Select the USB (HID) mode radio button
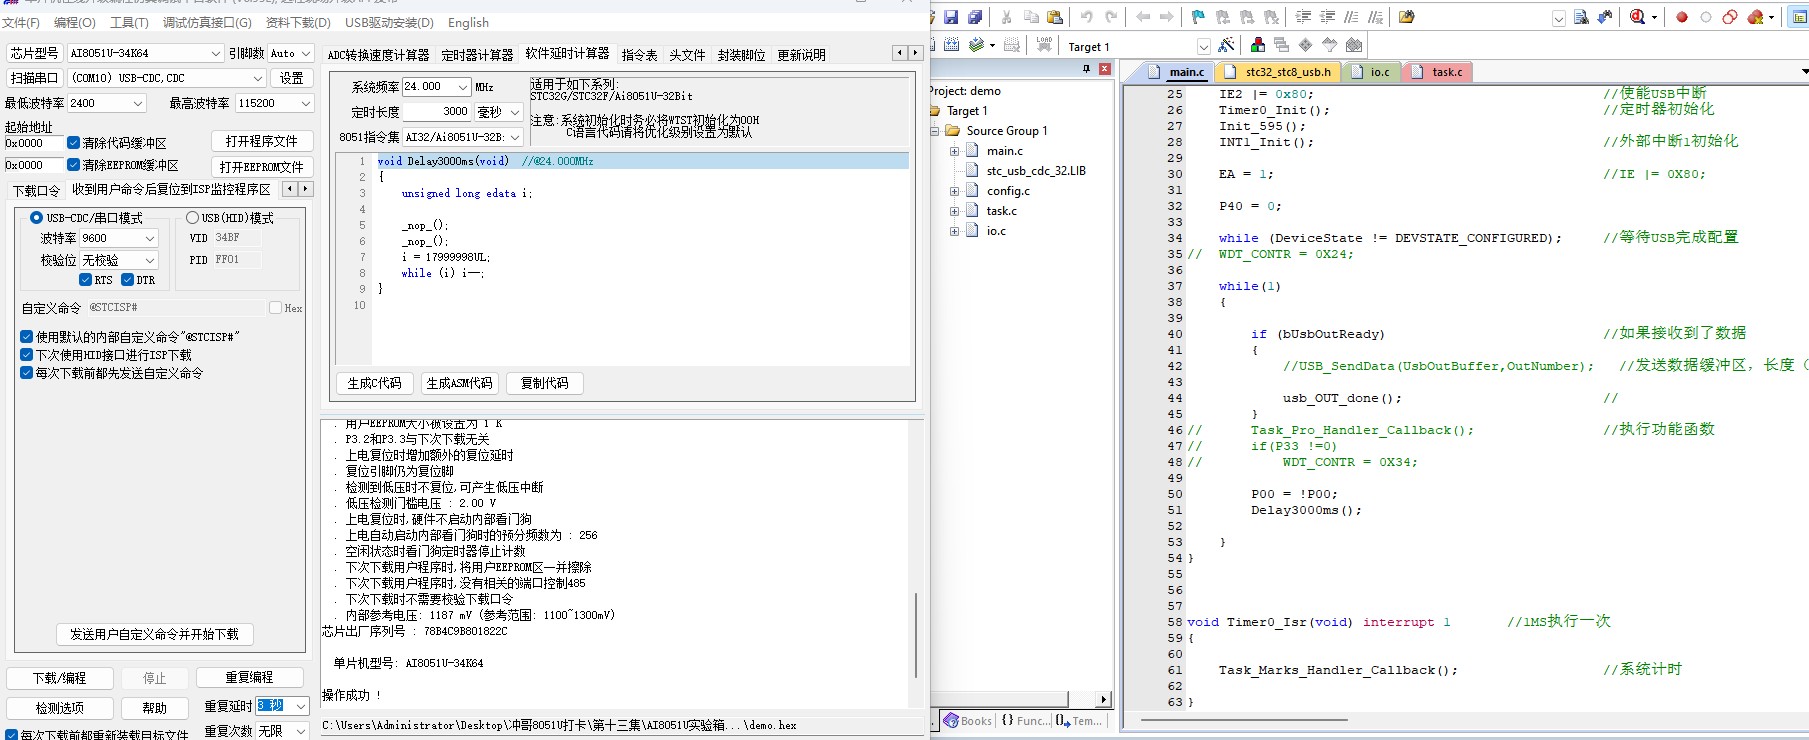Screen dimensions: 1809x740 (x=192, y=217)
